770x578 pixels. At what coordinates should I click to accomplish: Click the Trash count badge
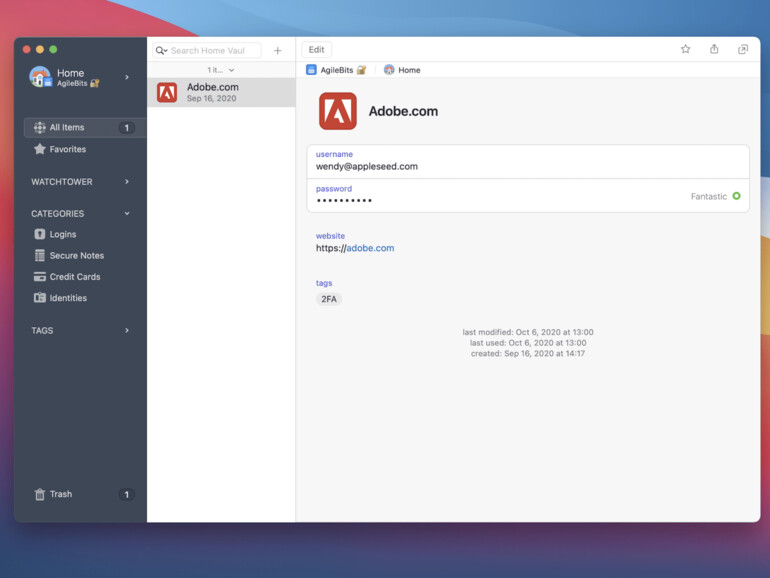(x=126, y=495)
